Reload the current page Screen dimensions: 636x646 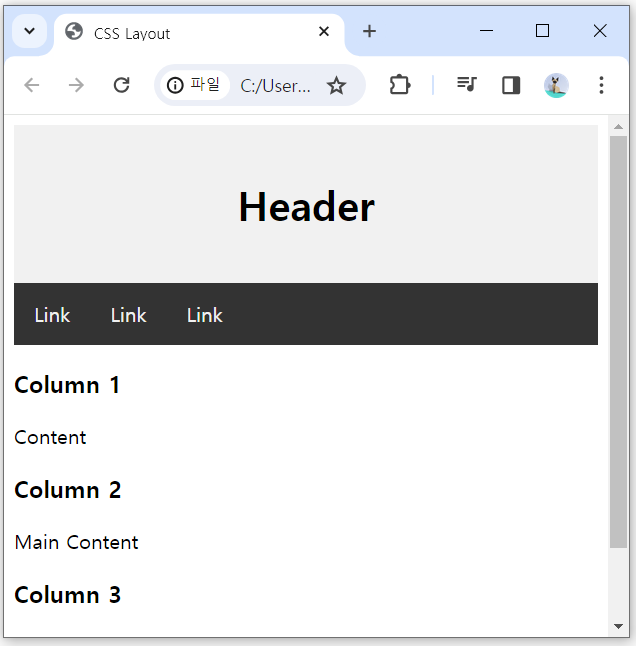122,85
